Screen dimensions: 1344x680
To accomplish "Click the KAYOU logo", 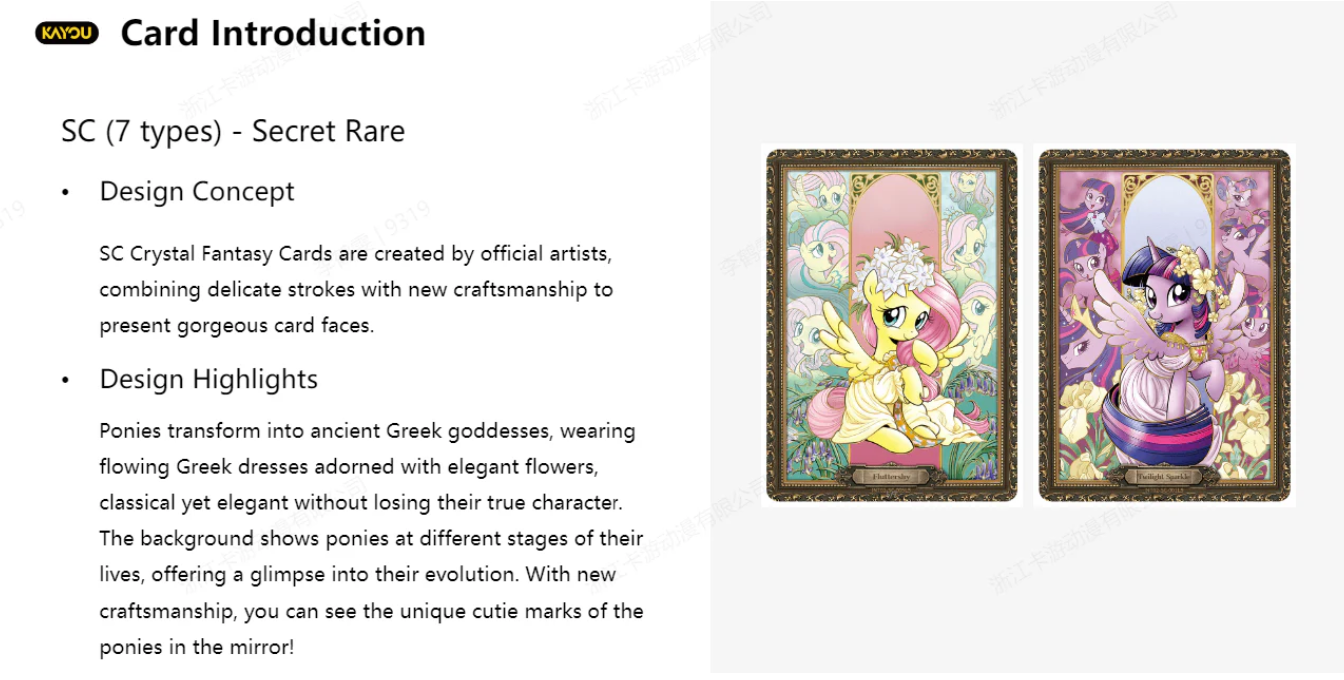I will [66, 34].
